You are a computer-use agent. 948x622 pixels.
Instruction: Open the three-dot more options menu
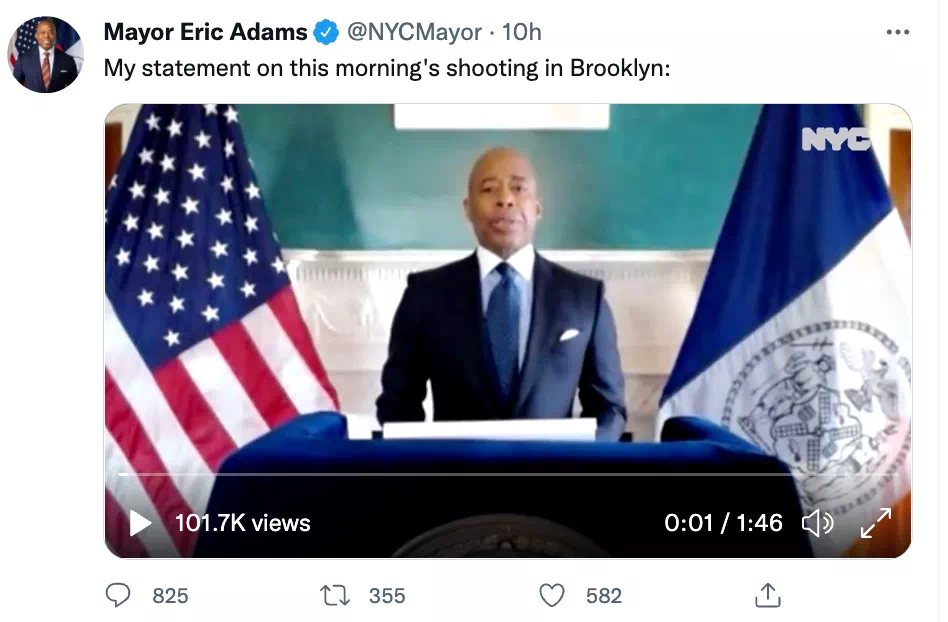coord(898,32)
